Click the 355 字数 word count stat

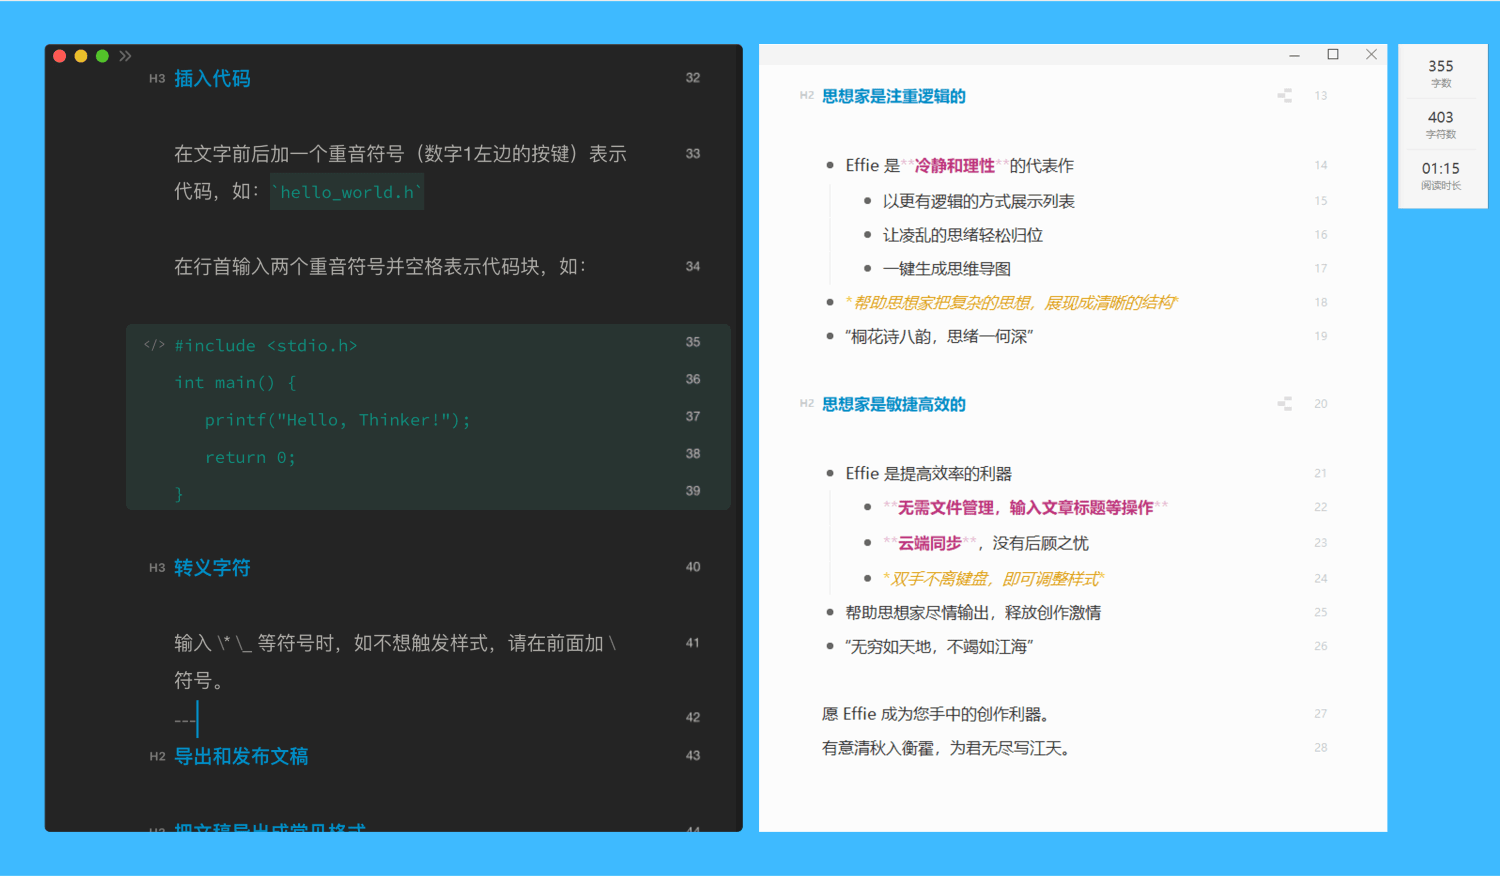tap(1441, 73)
